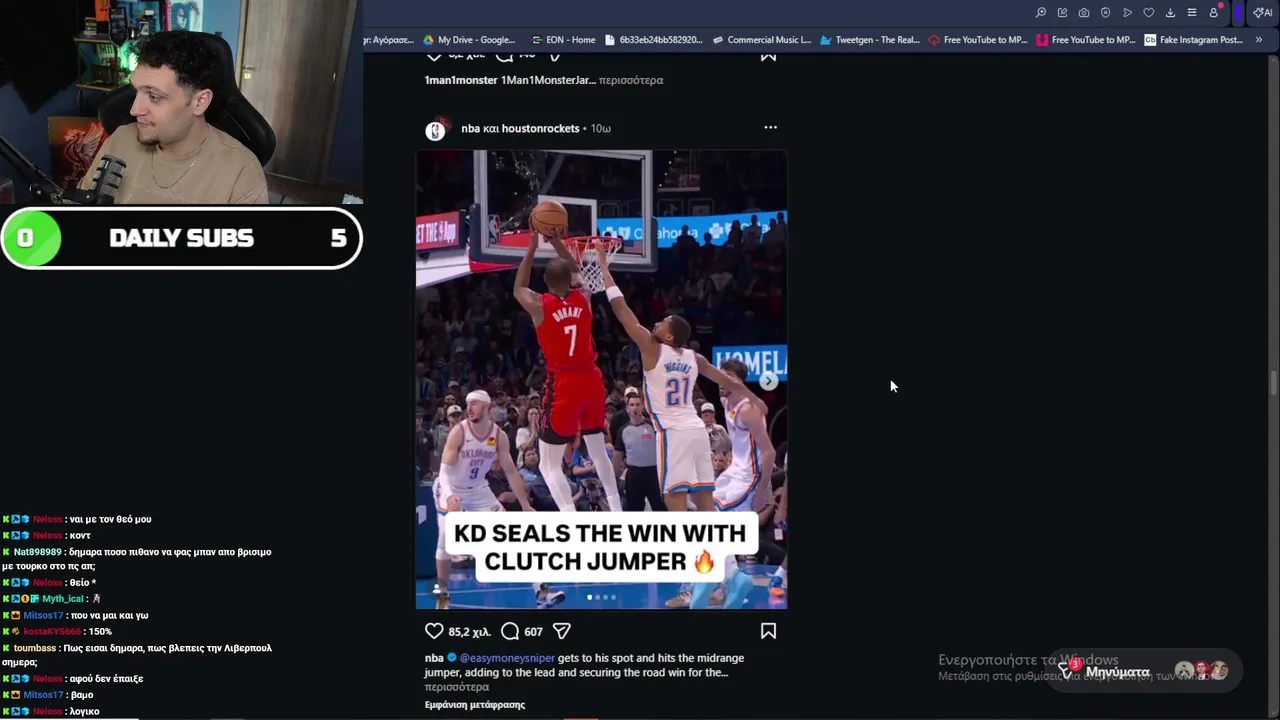
Task: Click the KD SEALS THE WIN caption overlay
Action: [x=600, y=548]
